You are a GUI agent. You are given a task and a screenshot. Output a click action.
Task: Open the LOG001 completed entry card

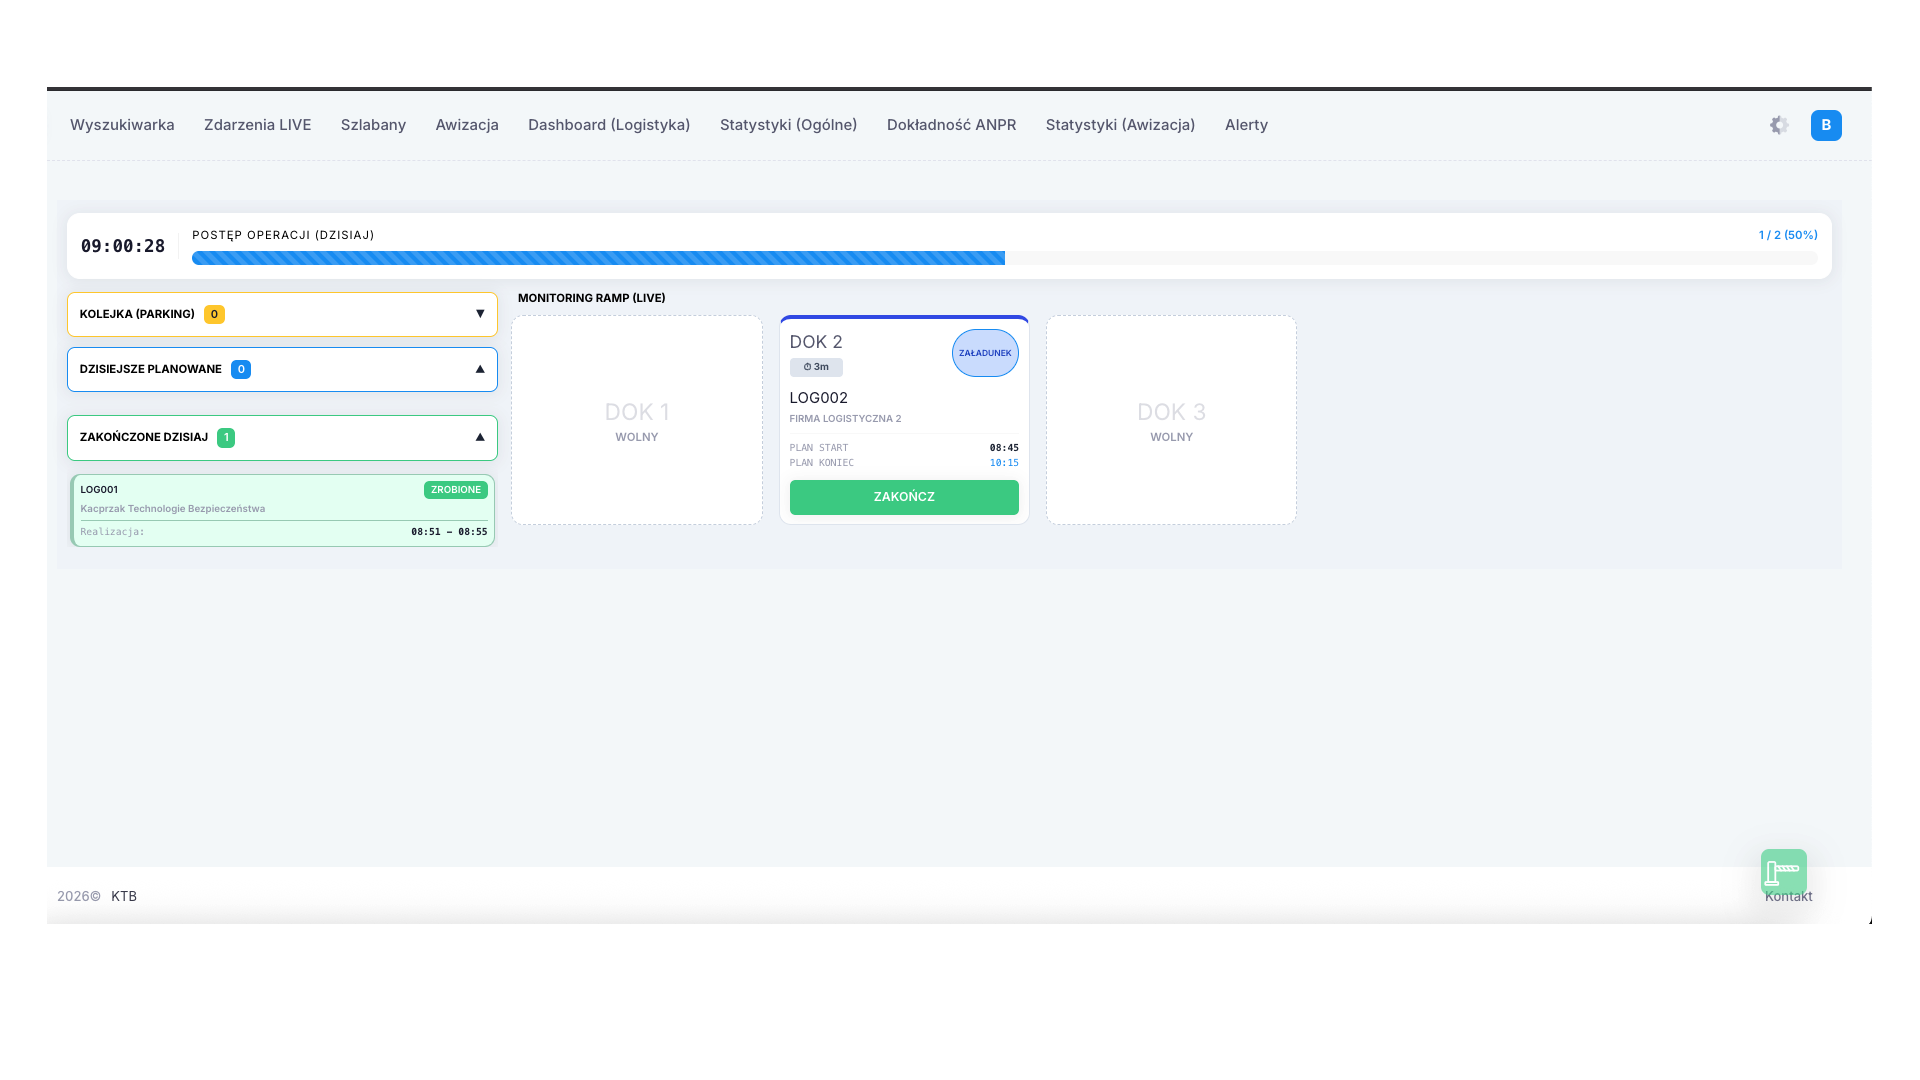[282, 510]
